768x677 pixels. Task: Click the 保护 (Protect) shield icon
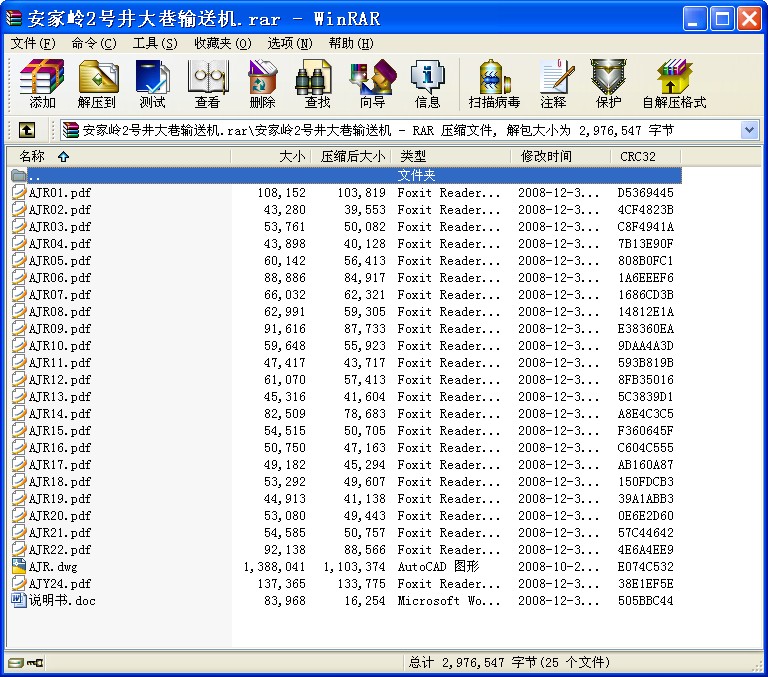point(608,76)
